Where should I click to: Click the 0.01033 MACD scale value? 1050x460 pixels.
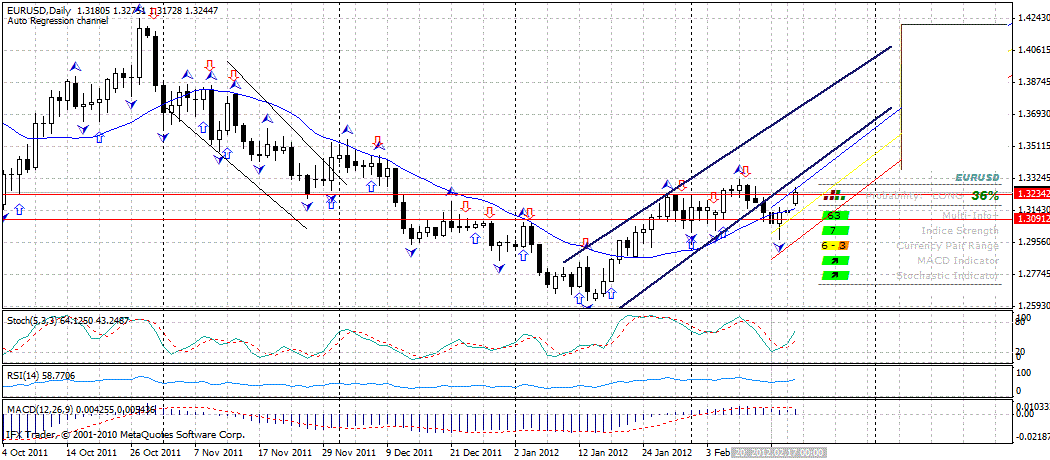[1035, 406]
